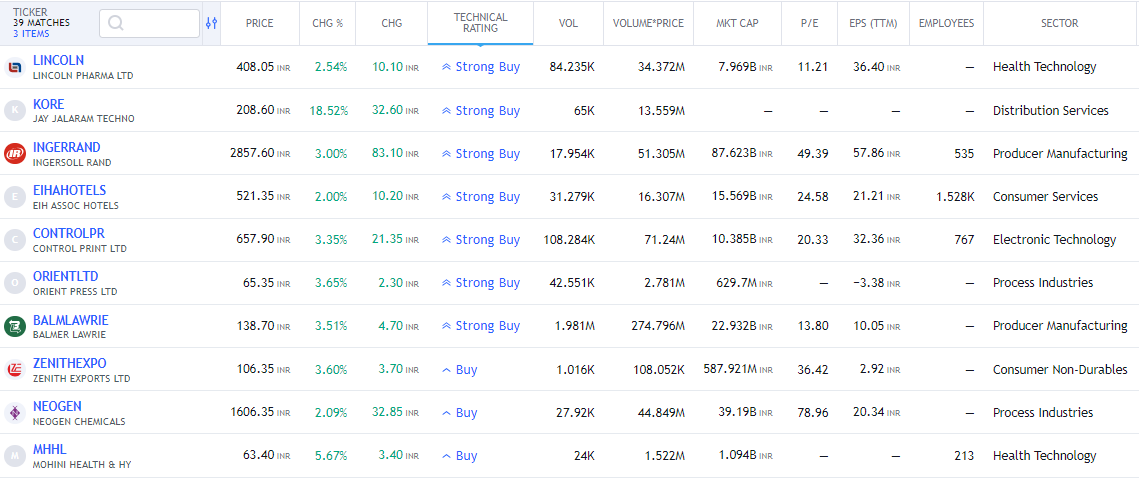
Task: Click Strong Buy rating for BALMLAWRIE
Action: click(x=481, y=326)
